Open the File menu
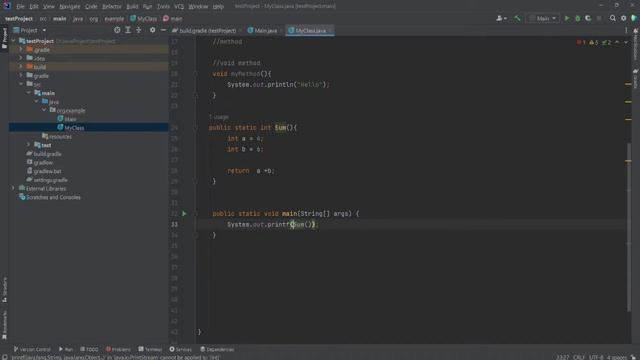Image resolution: width=640 pixels, height=360 pixels. click(x=20, y=7)
